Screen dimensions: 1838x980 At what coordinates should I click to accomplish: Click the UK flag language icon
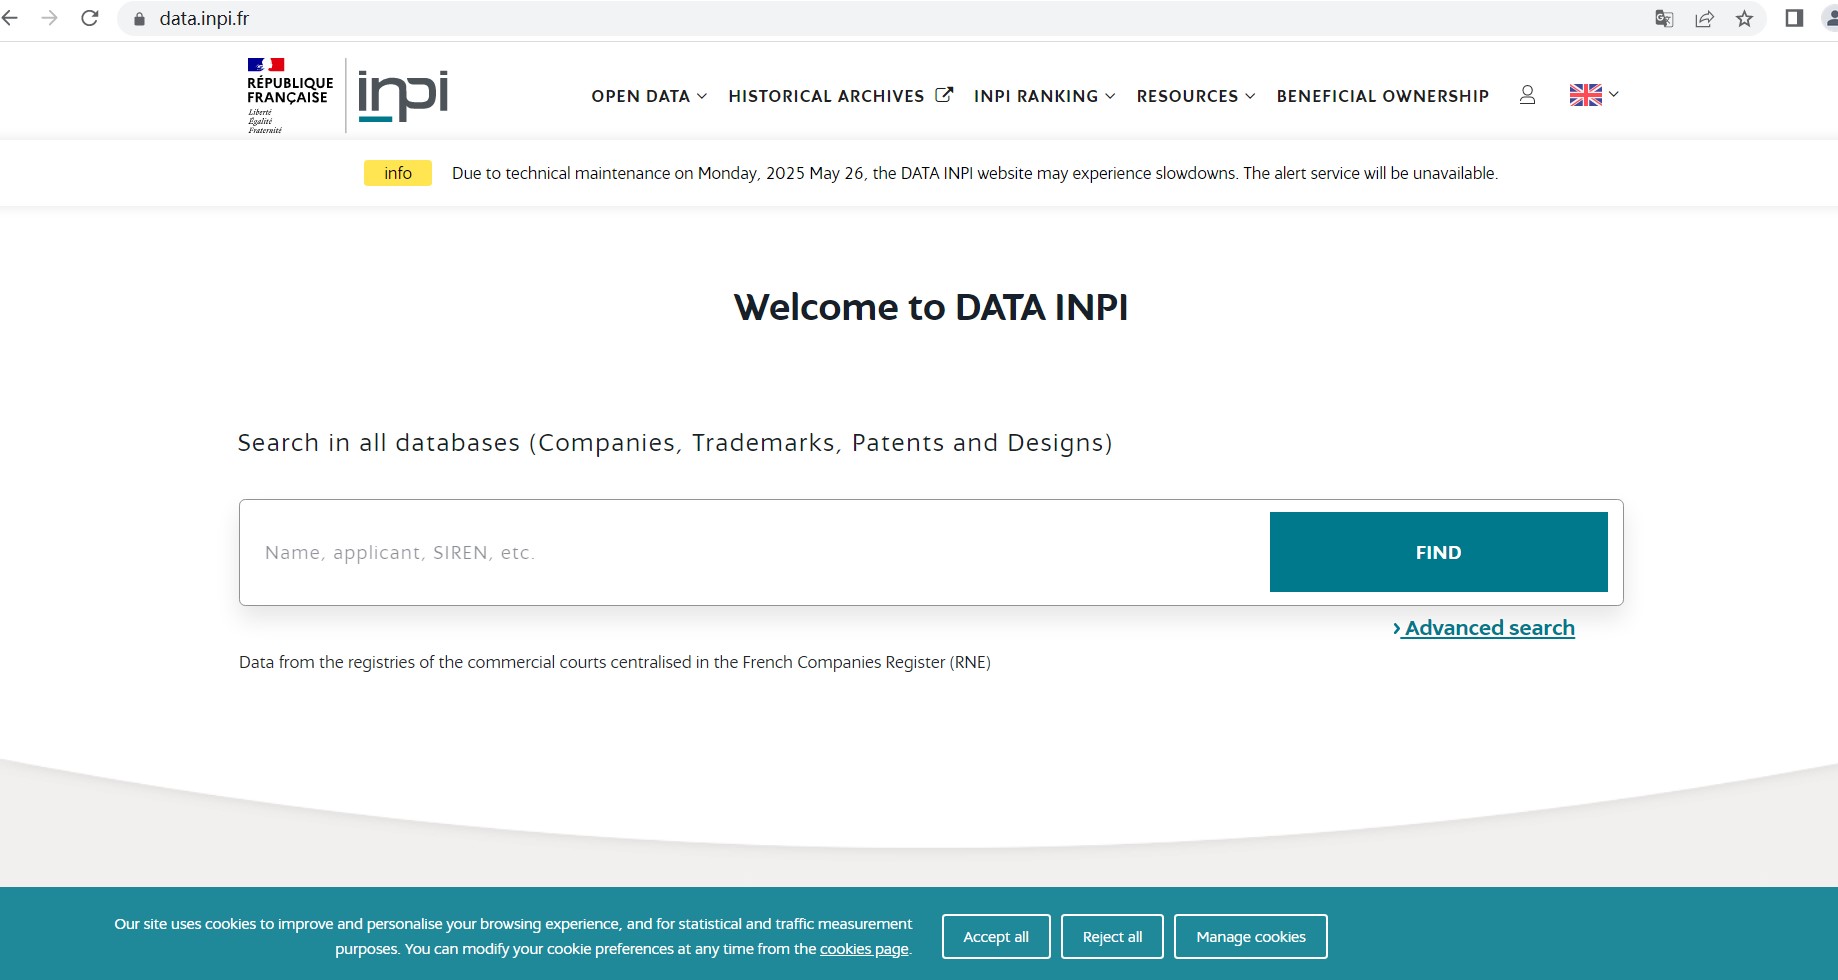1585,95
